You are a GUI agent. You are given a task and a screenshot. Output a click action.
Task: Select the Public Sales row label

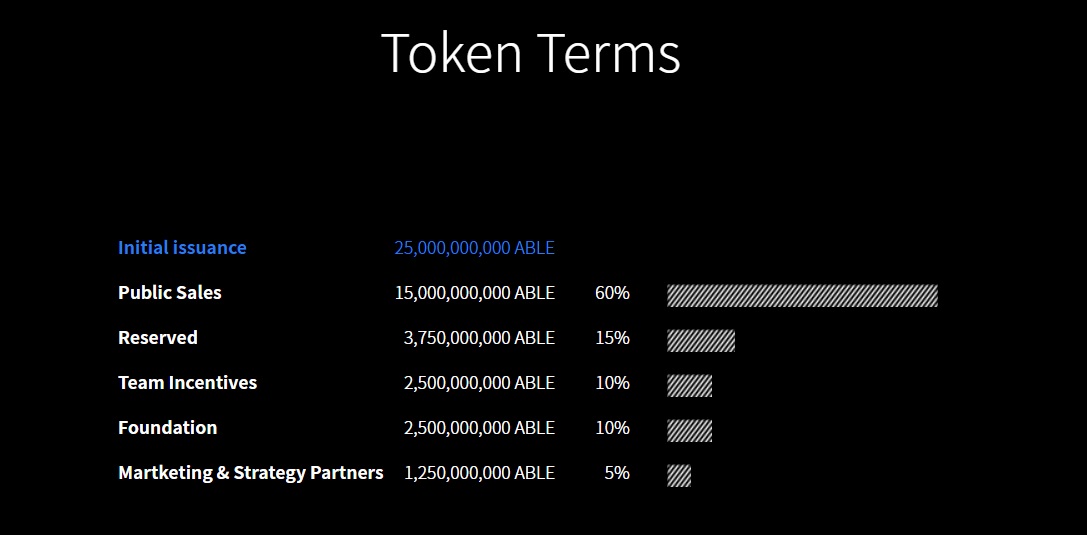click(x=170, y=292)
